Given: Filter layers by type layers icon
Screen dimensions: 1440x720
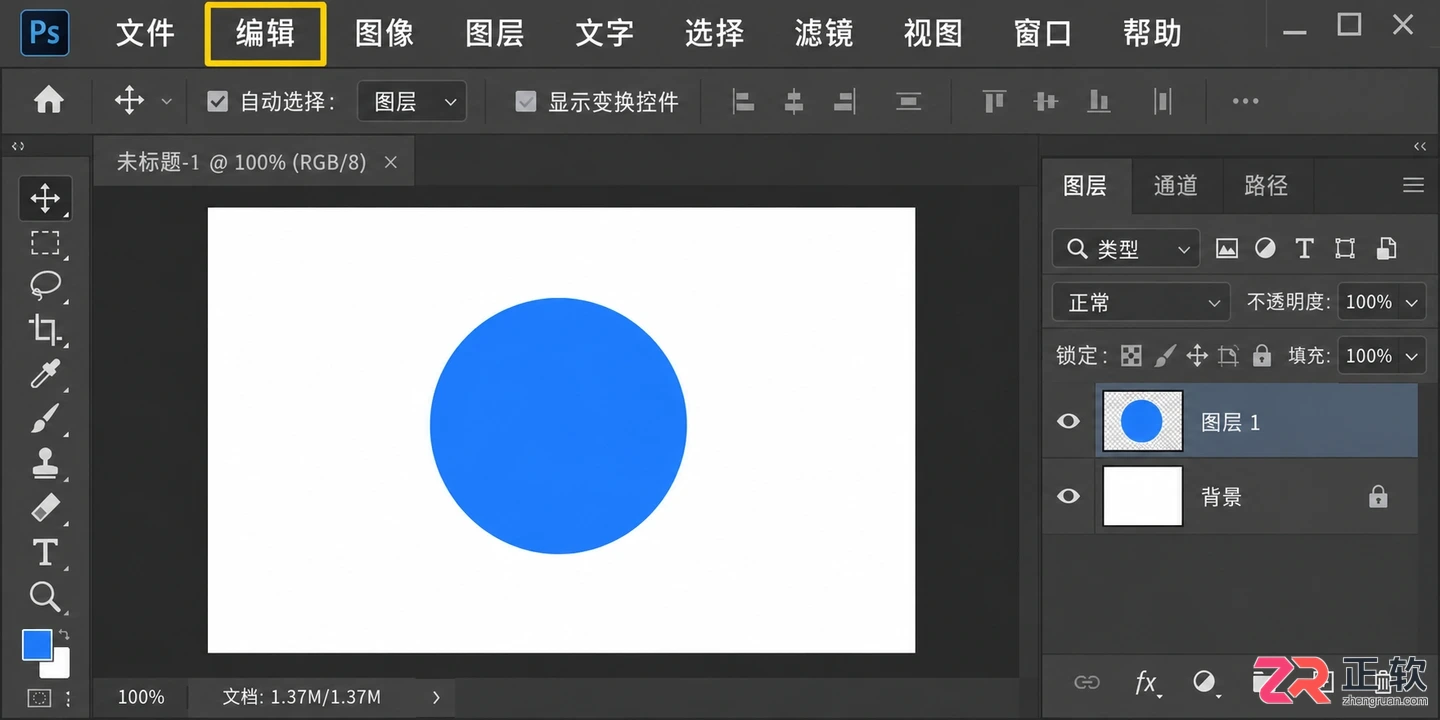Looking at the screenshot, I should [x=1304, y=249].
